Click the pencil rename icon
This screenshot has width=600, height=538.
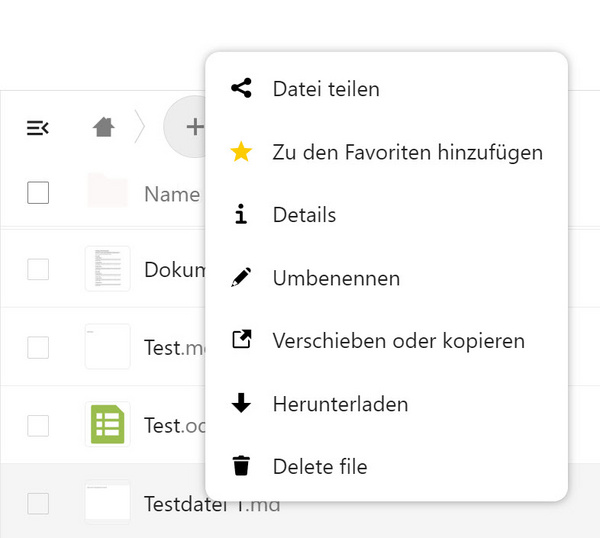[x=241, y=278]
